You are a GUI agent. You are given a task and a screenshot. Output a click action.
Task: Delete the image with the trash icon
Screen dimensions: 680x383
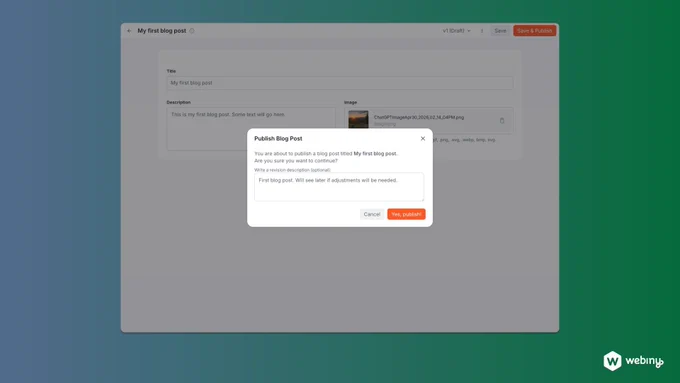click(502, 121)
